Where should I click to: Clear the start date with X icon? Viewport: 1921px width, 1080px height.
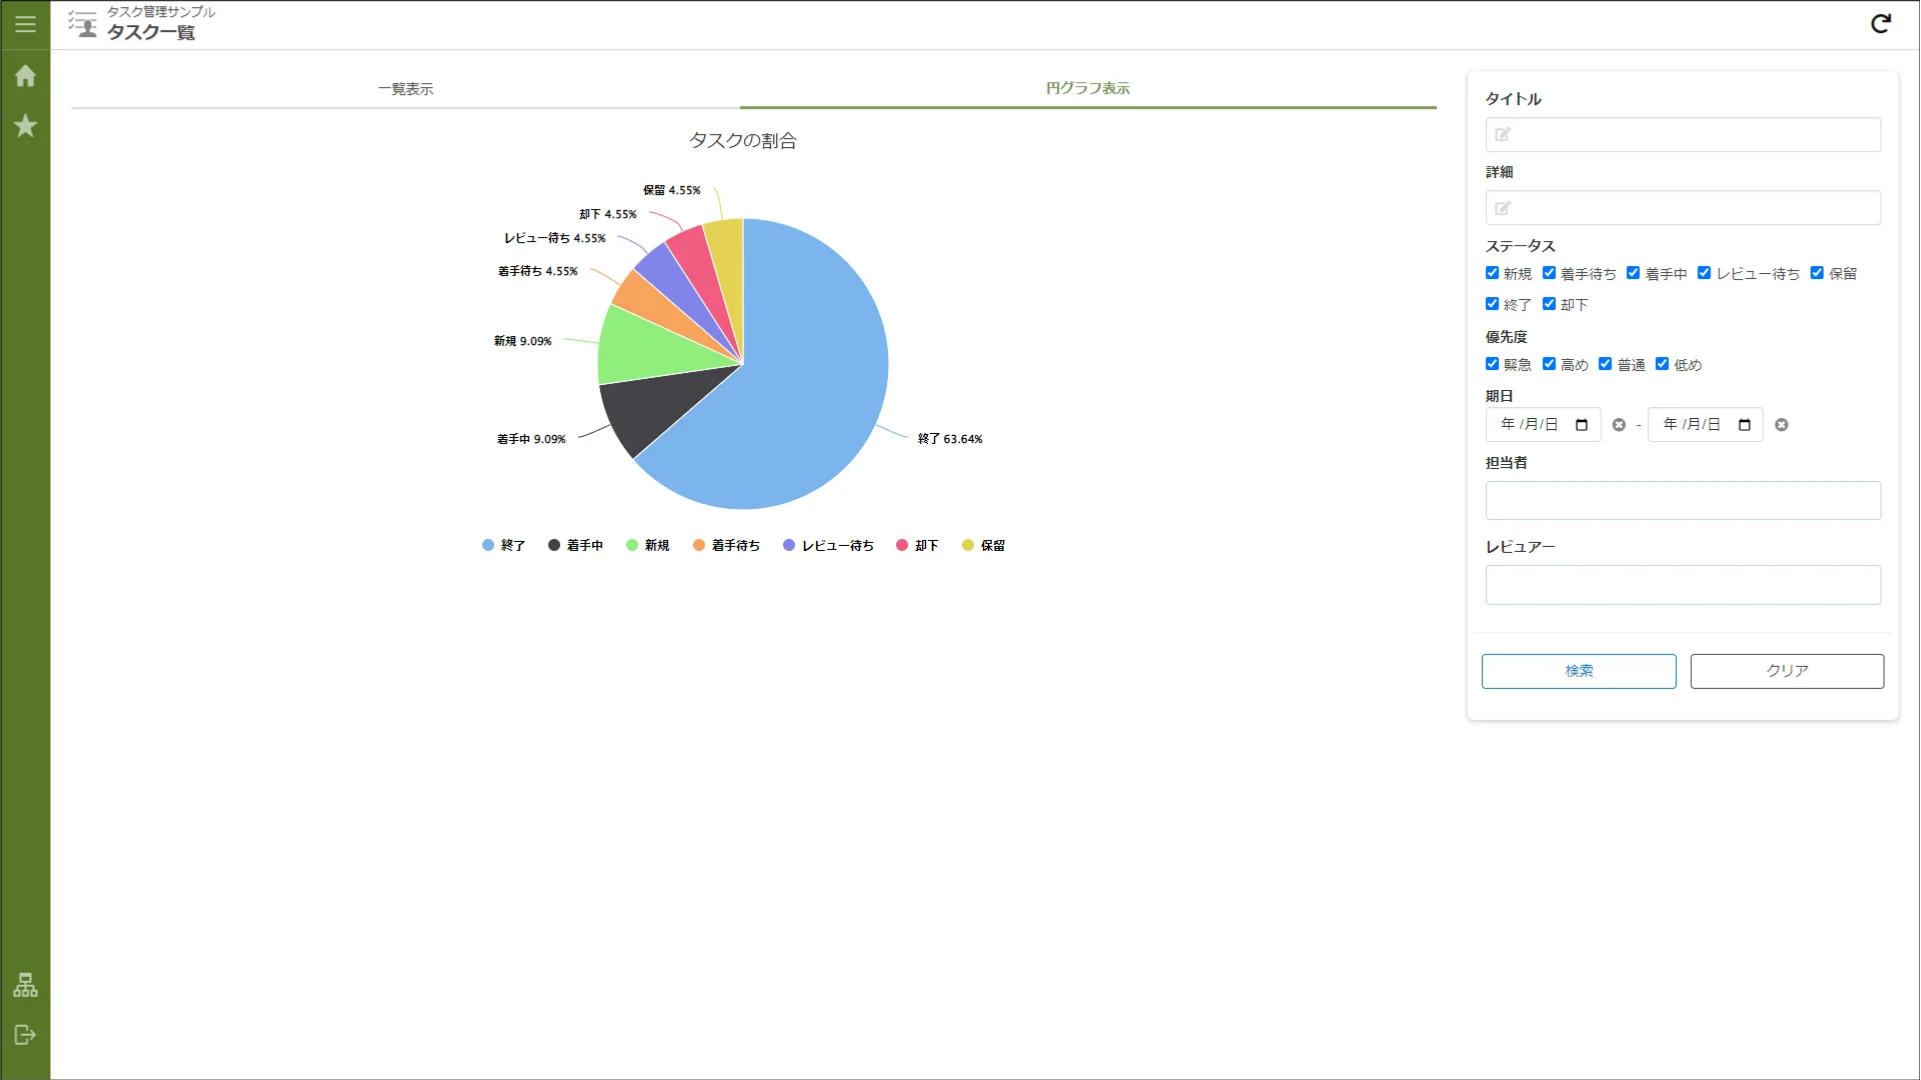tap(1619, 425)
